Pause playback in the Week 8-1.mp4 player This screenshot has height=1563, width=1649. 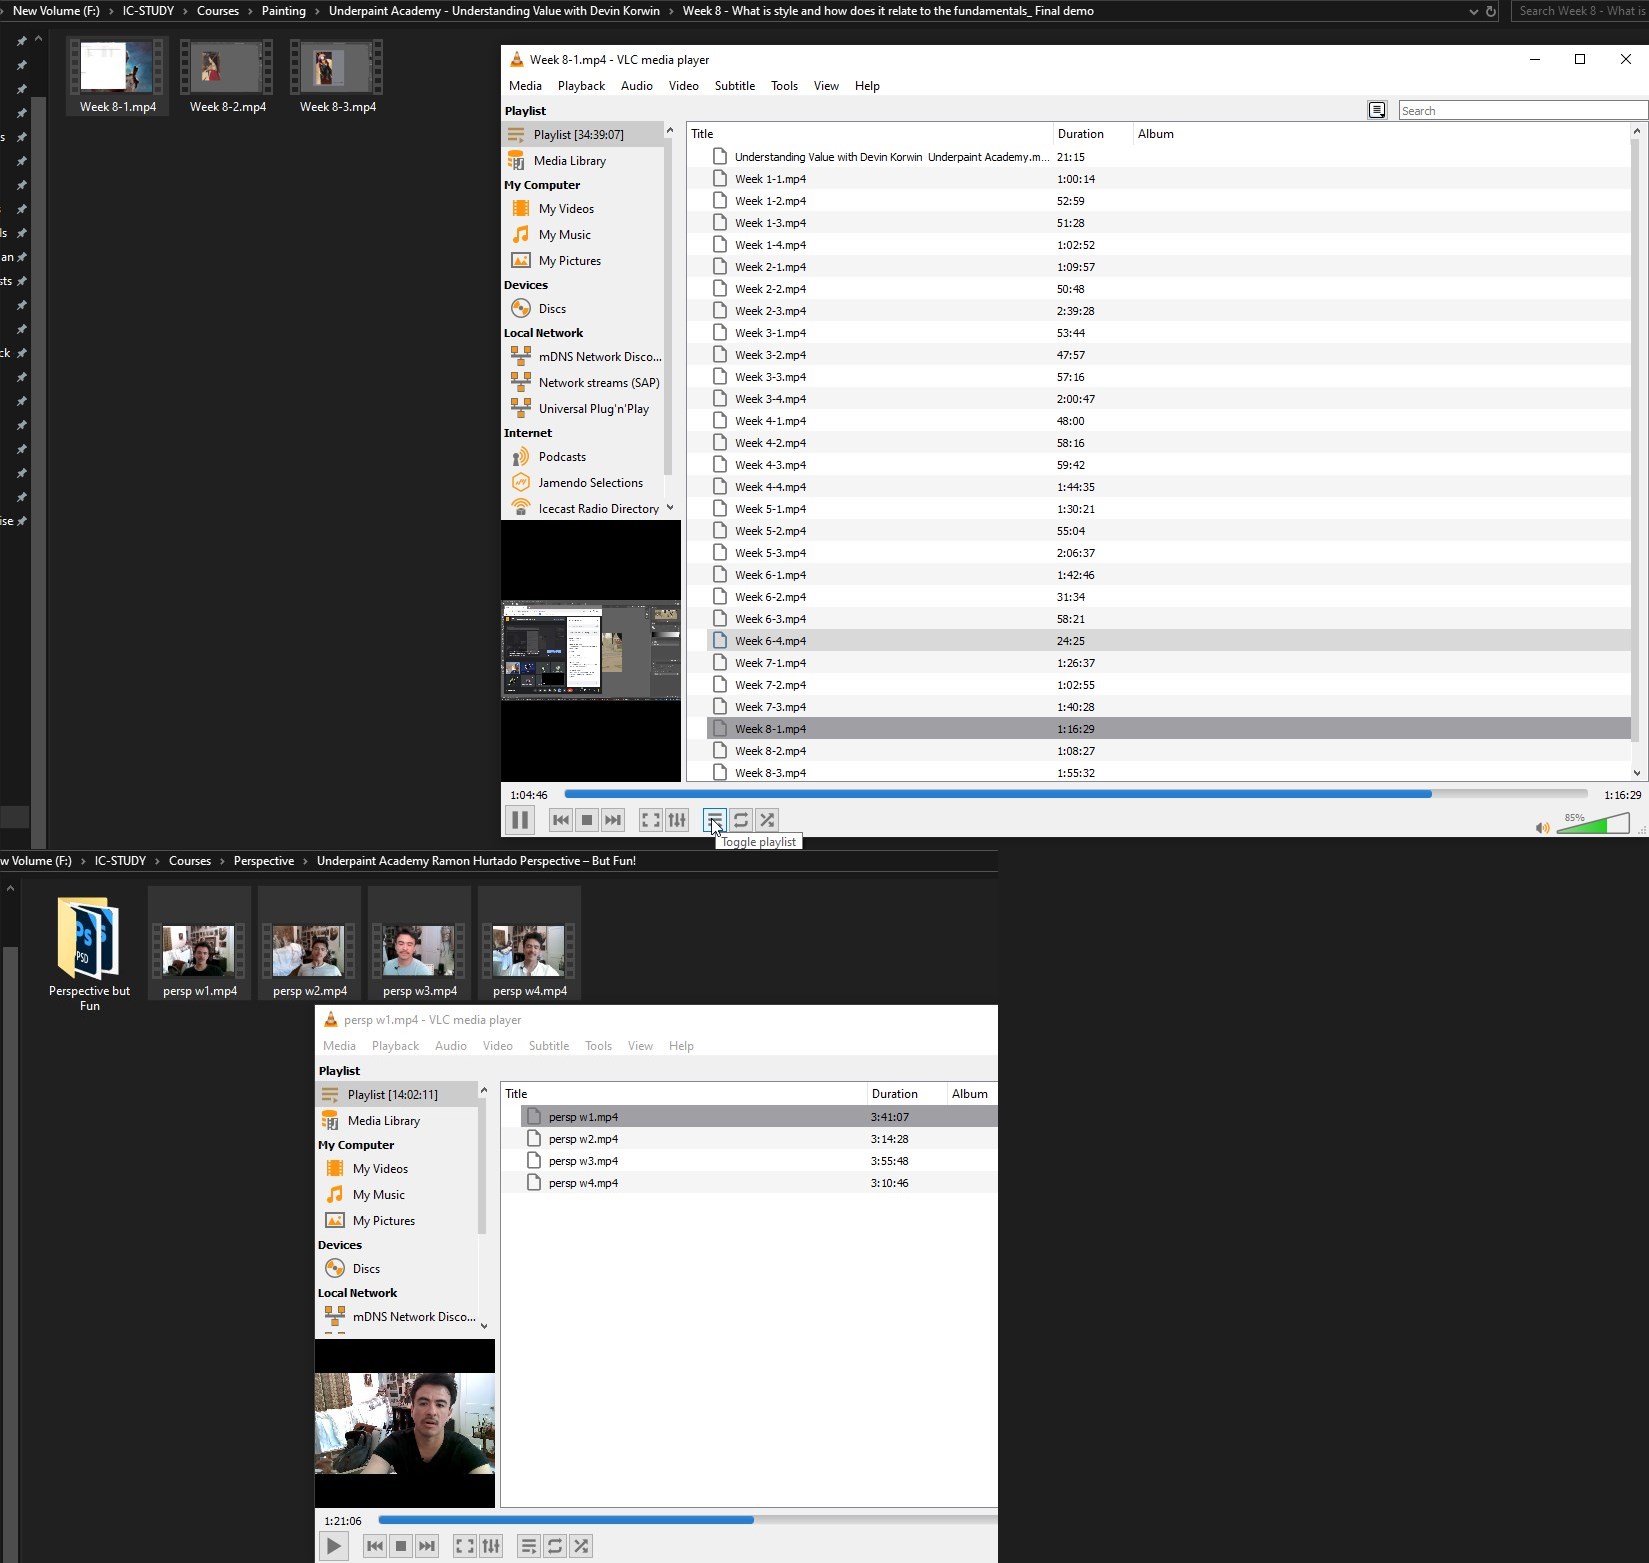click(x=520, y=820)
